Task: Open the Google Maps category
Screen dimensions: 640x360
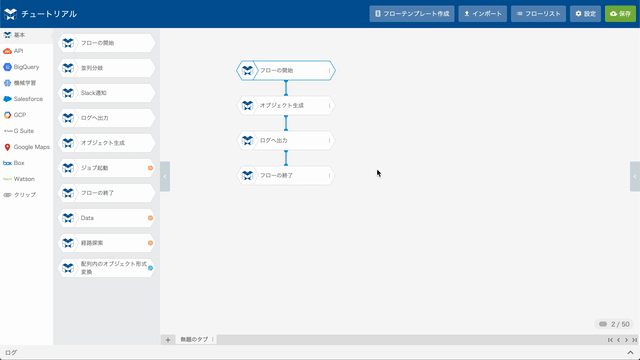Action: [x=26, y=147]
